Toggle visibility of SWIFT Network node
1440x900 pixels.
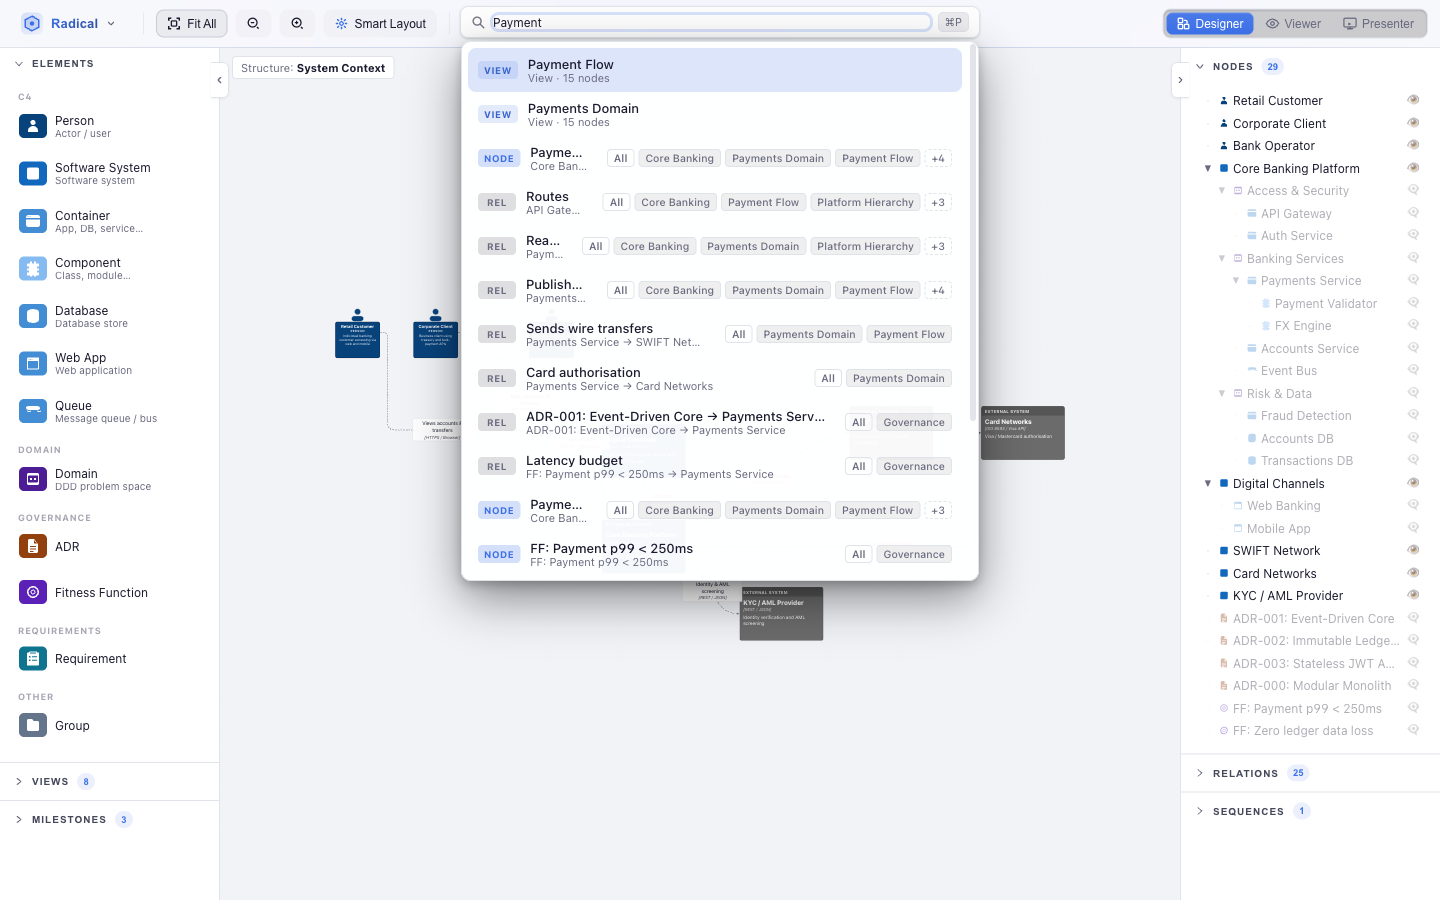1413,550
